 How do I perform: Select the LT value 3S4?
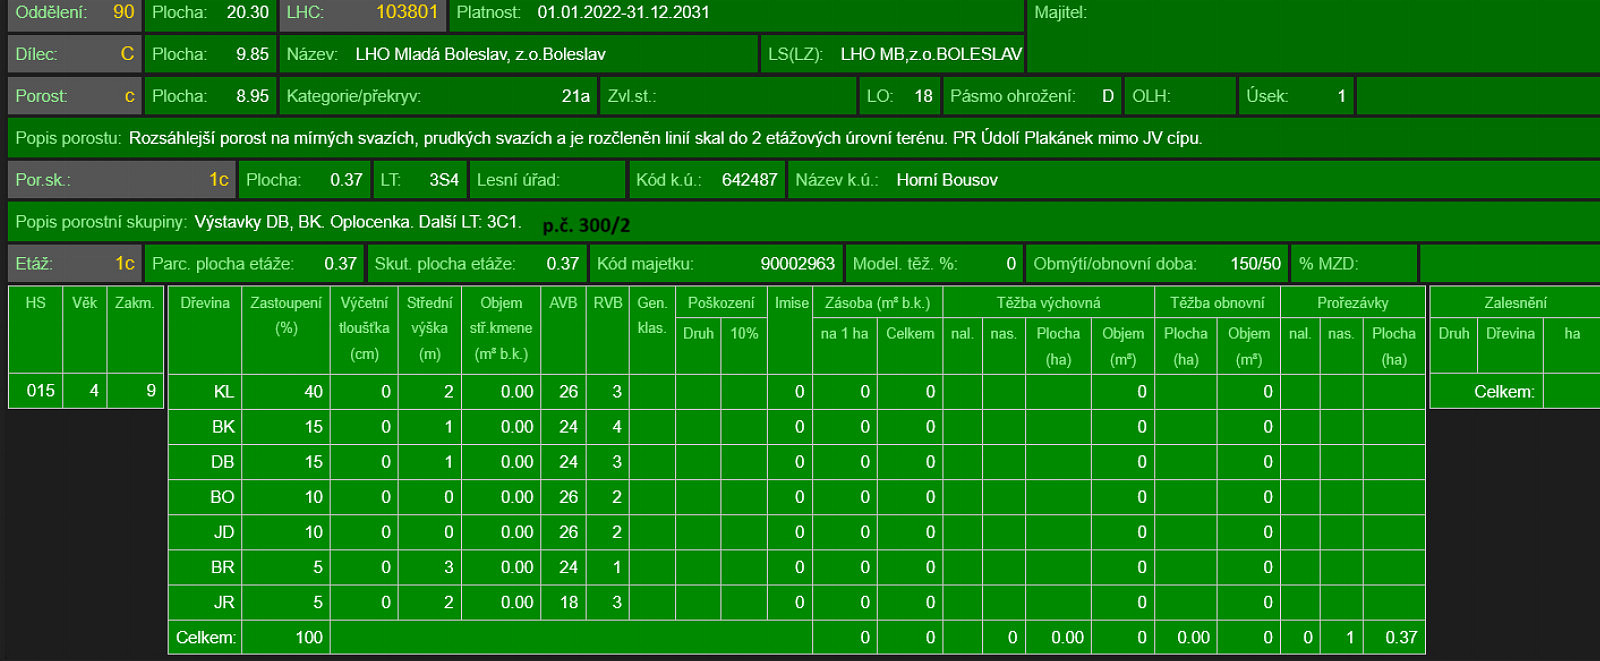pos(444,180)
